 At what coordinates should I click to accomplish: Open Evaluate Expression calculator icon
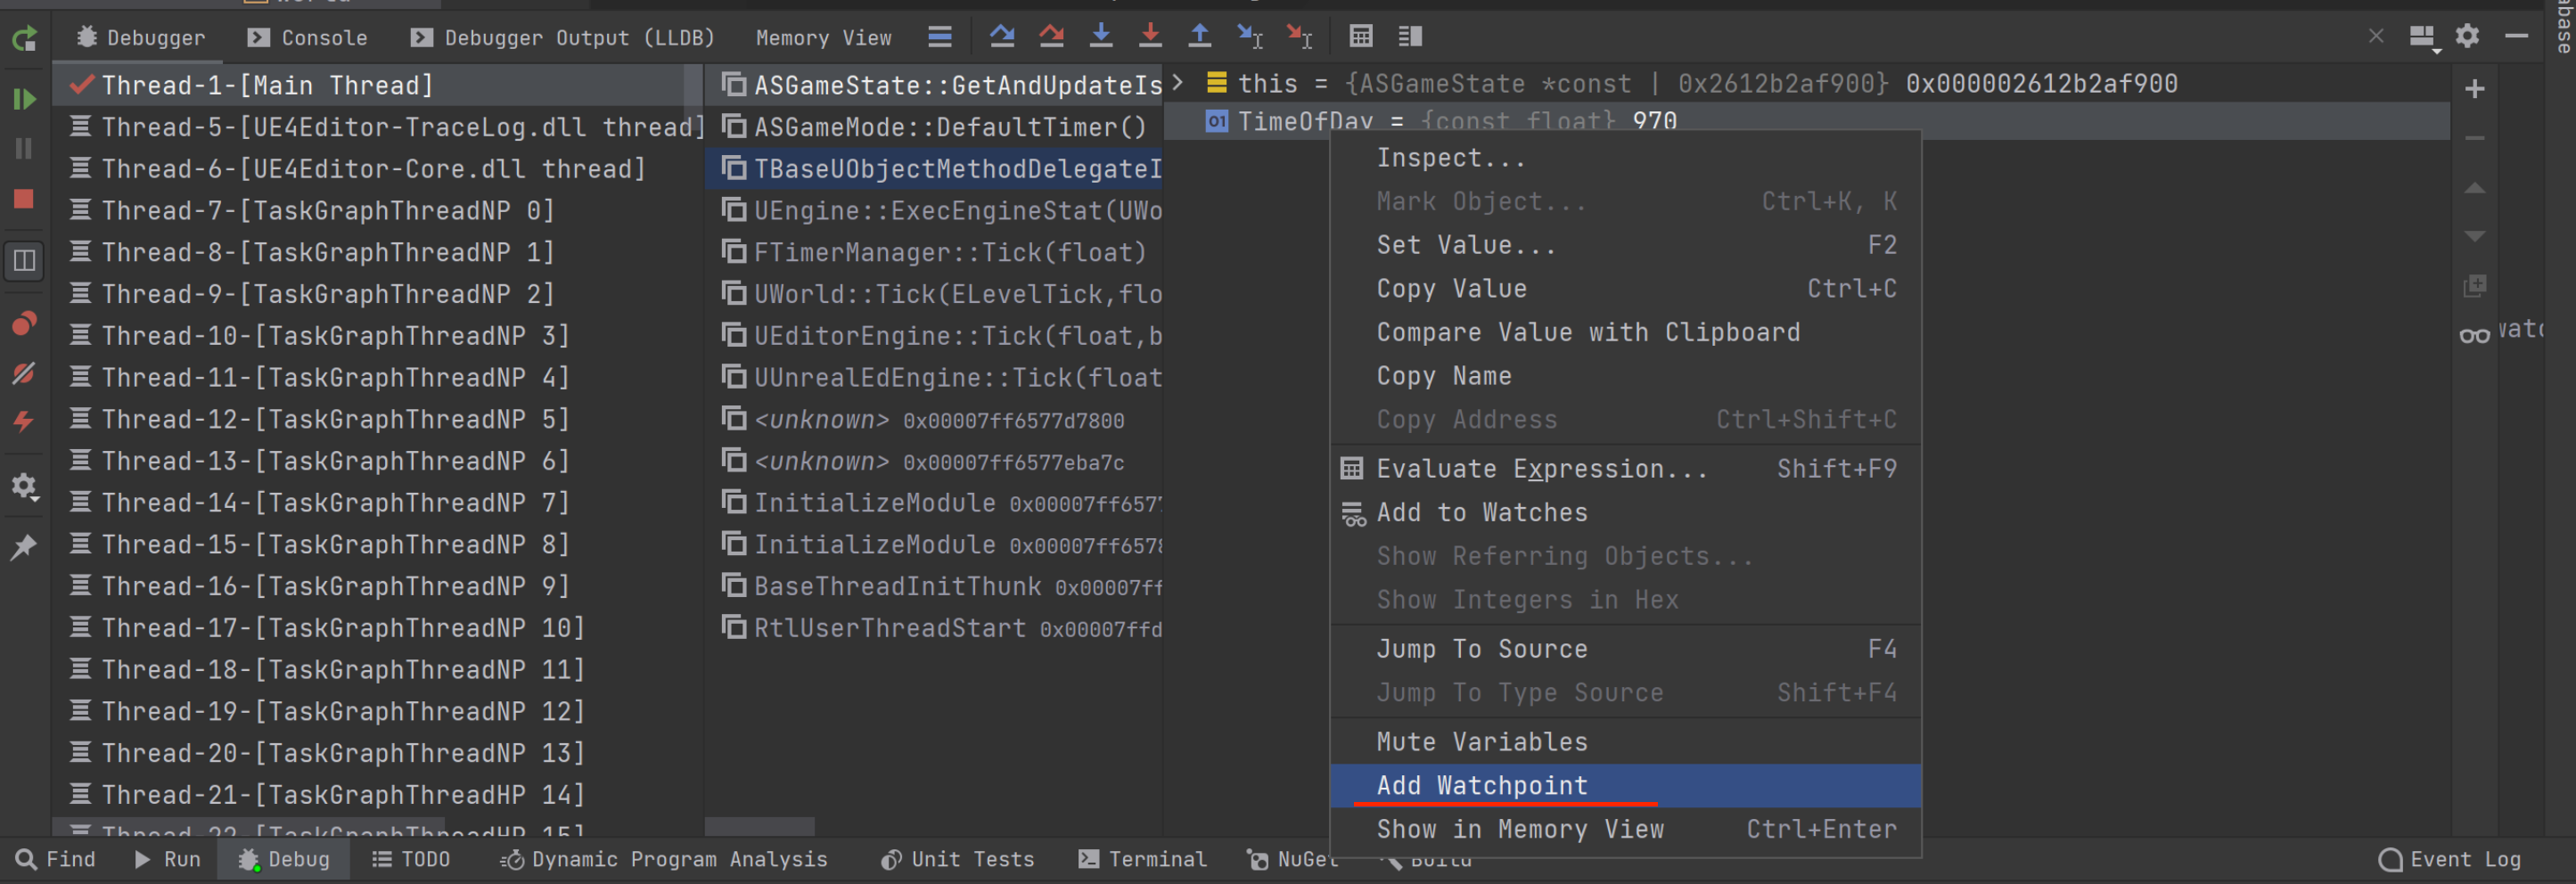click(x=1361, y=37)
